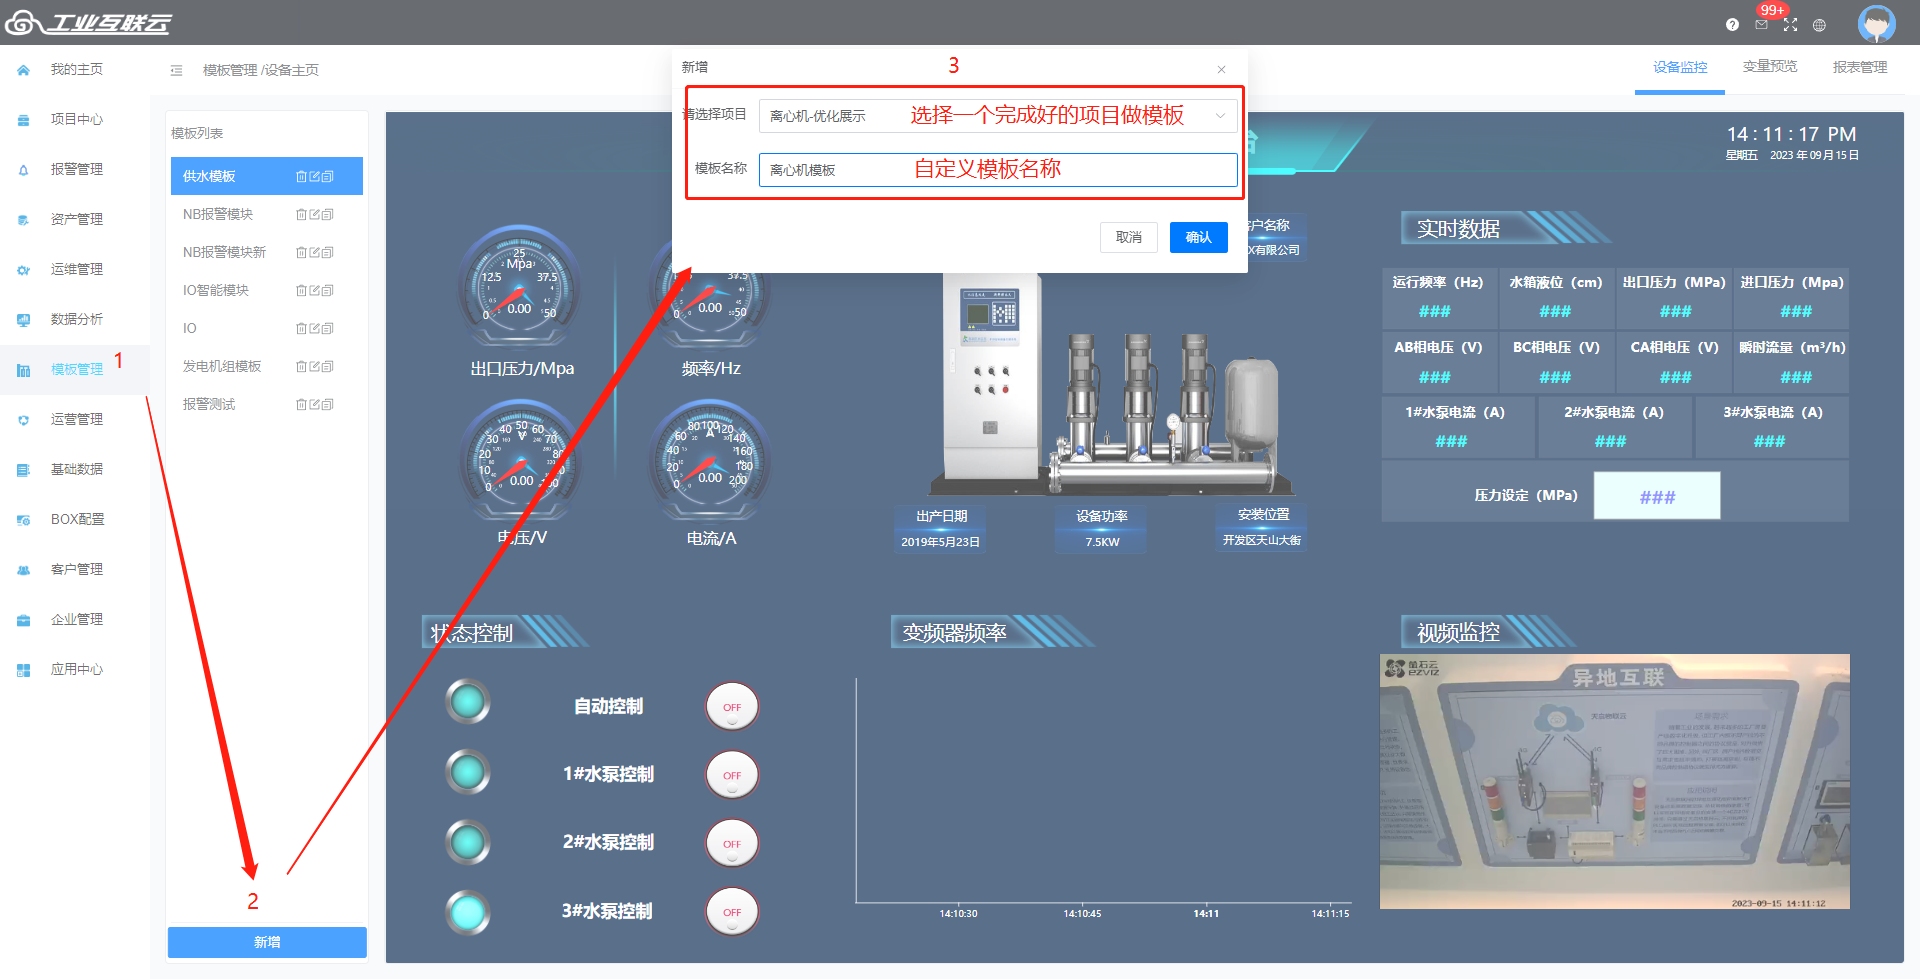Click the 数据分析 icon in sidebar
Screen dimensions: 1920x979
23,320
